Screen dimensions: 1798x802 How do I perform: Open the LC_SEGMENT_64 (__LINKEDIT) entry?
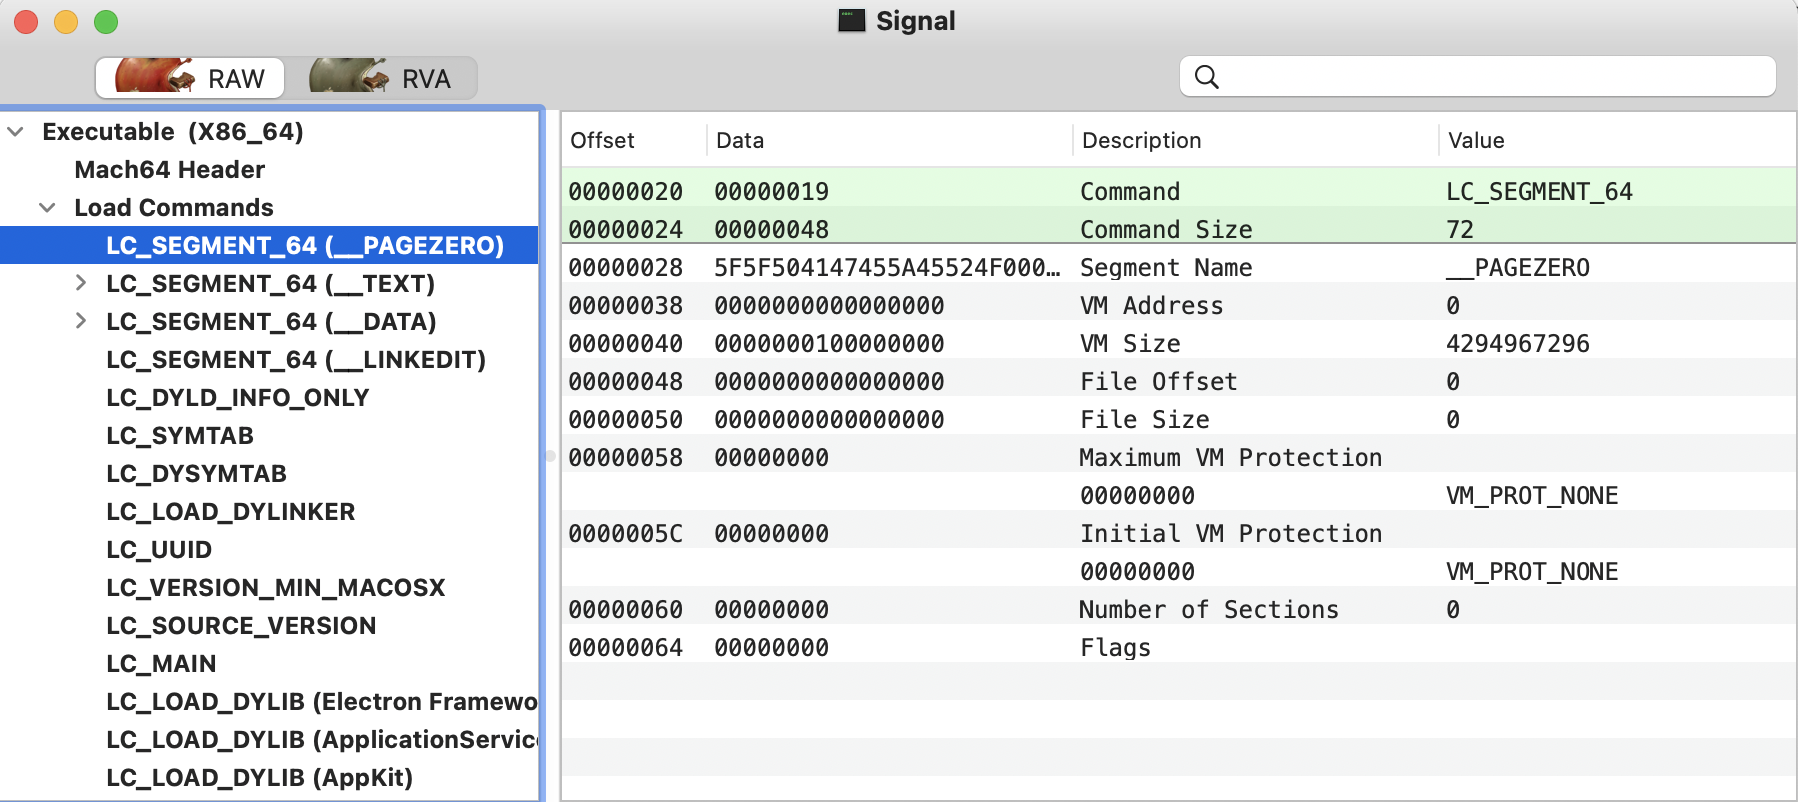click(295, 360)
